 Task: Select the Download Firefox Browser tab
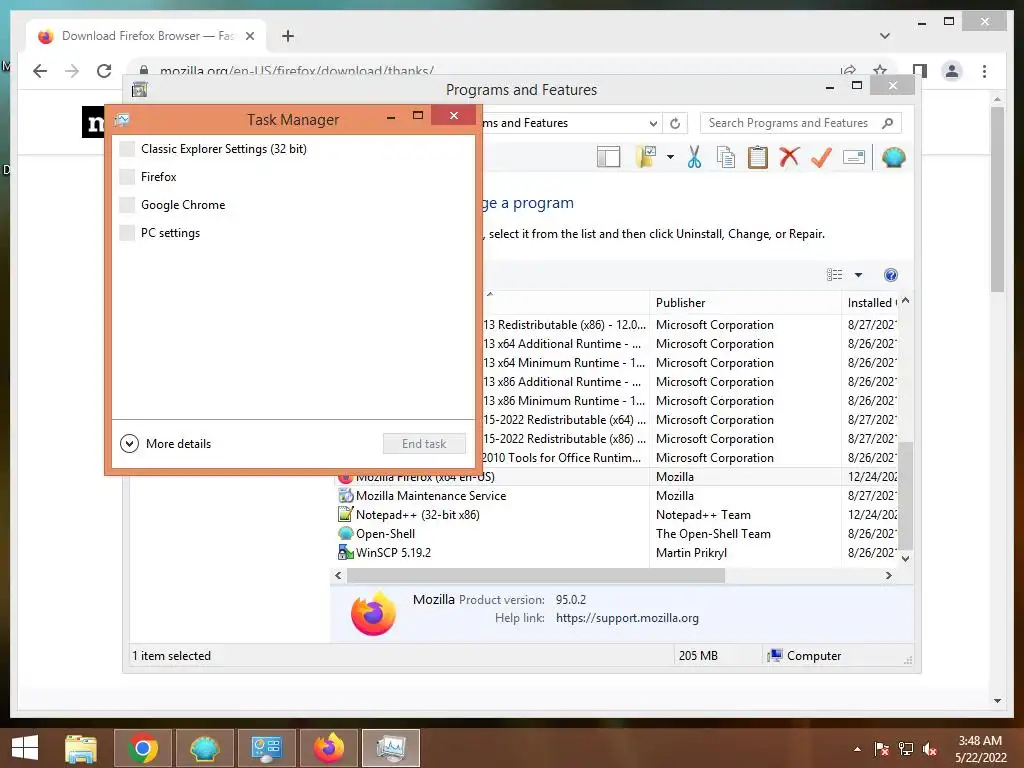(x=146, y=36)
